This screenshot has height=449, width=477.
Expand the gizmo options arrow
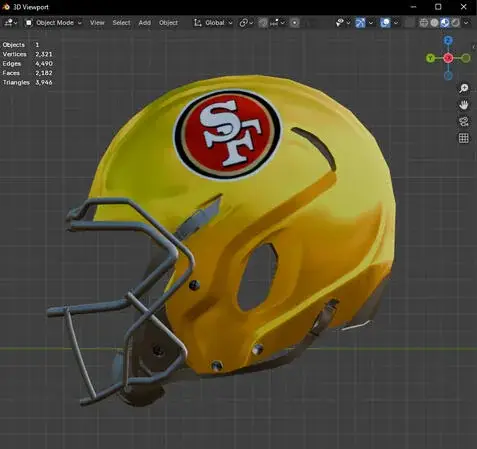click(371, 23)
